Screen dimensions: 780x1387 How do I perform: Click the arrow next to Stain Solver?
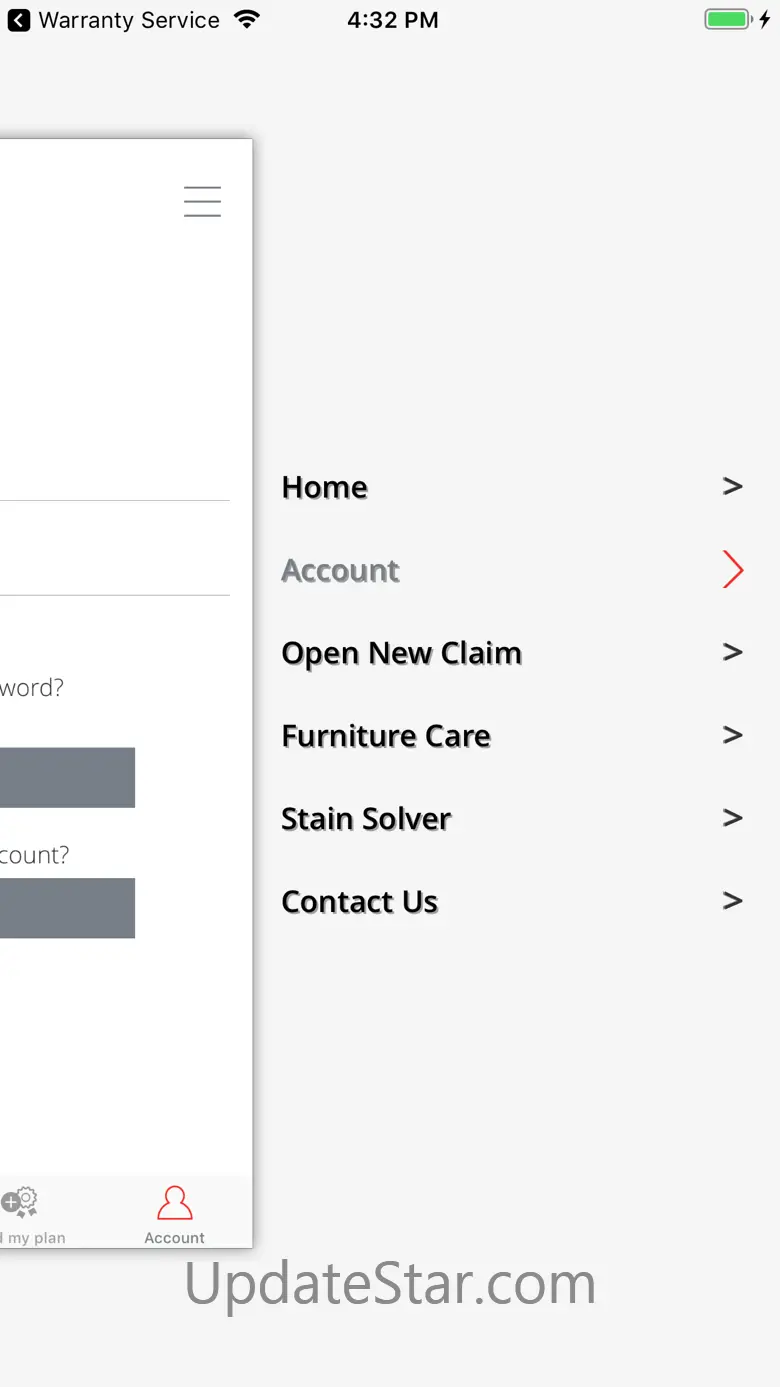(x=733, y=818)
